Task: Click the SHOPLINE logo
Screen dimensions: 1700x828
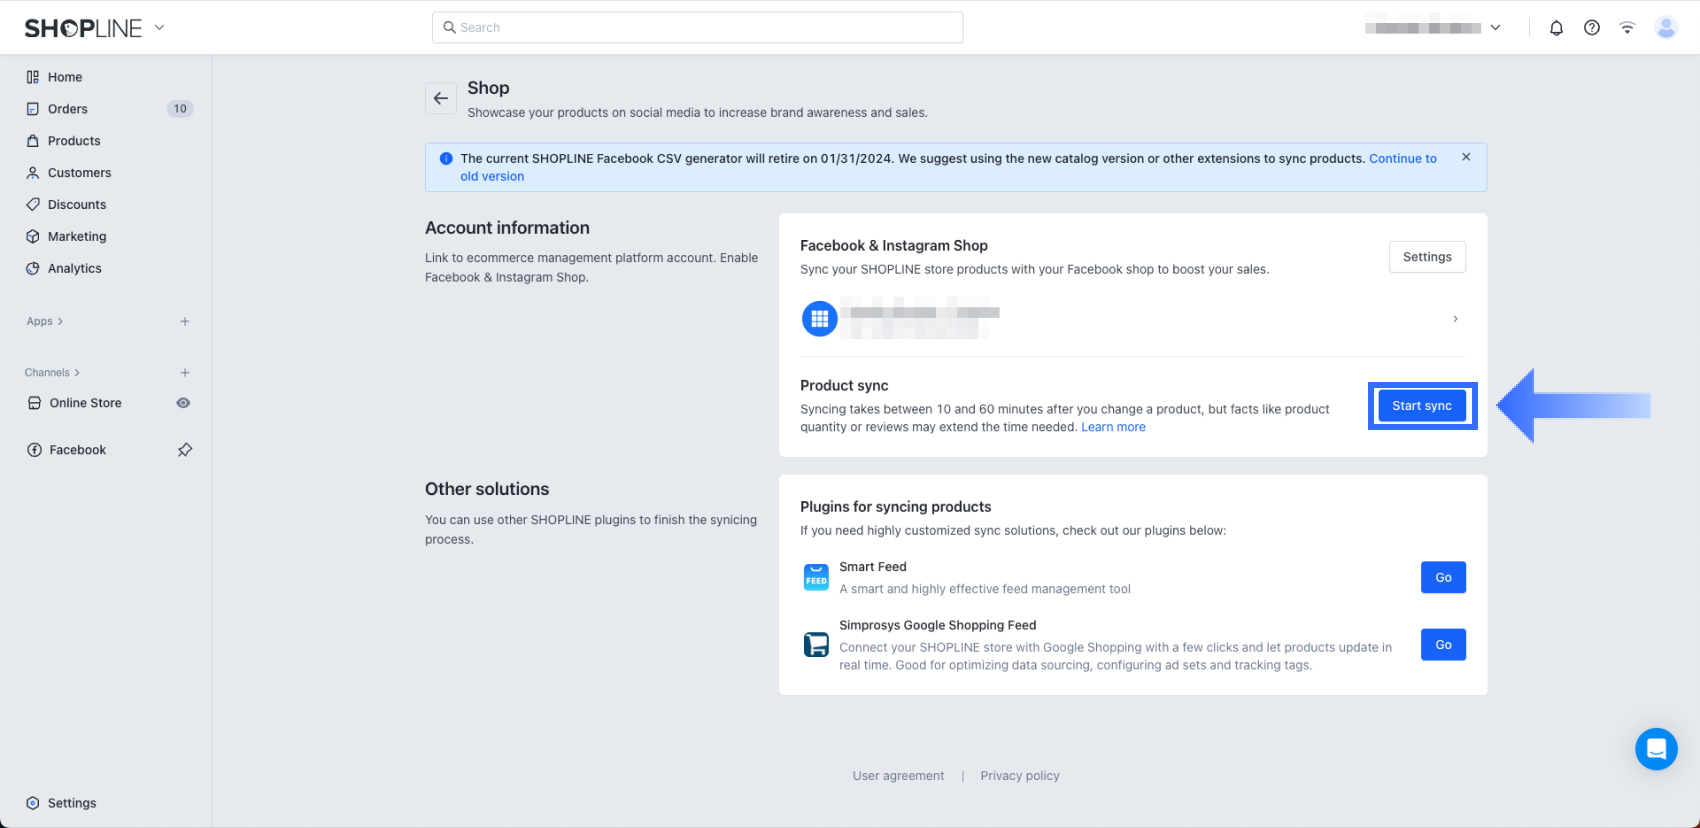Action: tap(84, 28)
